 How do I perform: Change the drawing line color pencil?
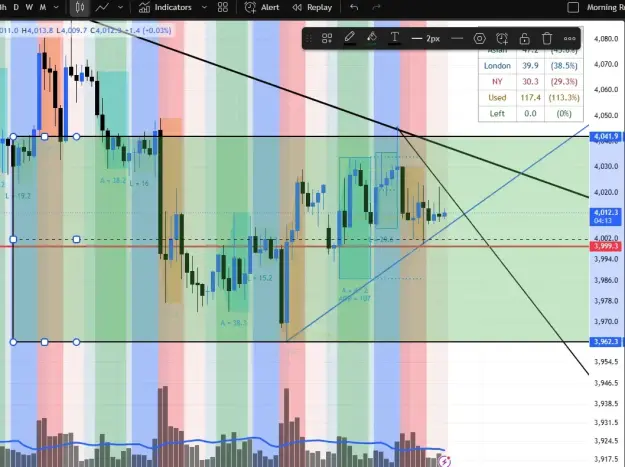[x=350, y=38]
